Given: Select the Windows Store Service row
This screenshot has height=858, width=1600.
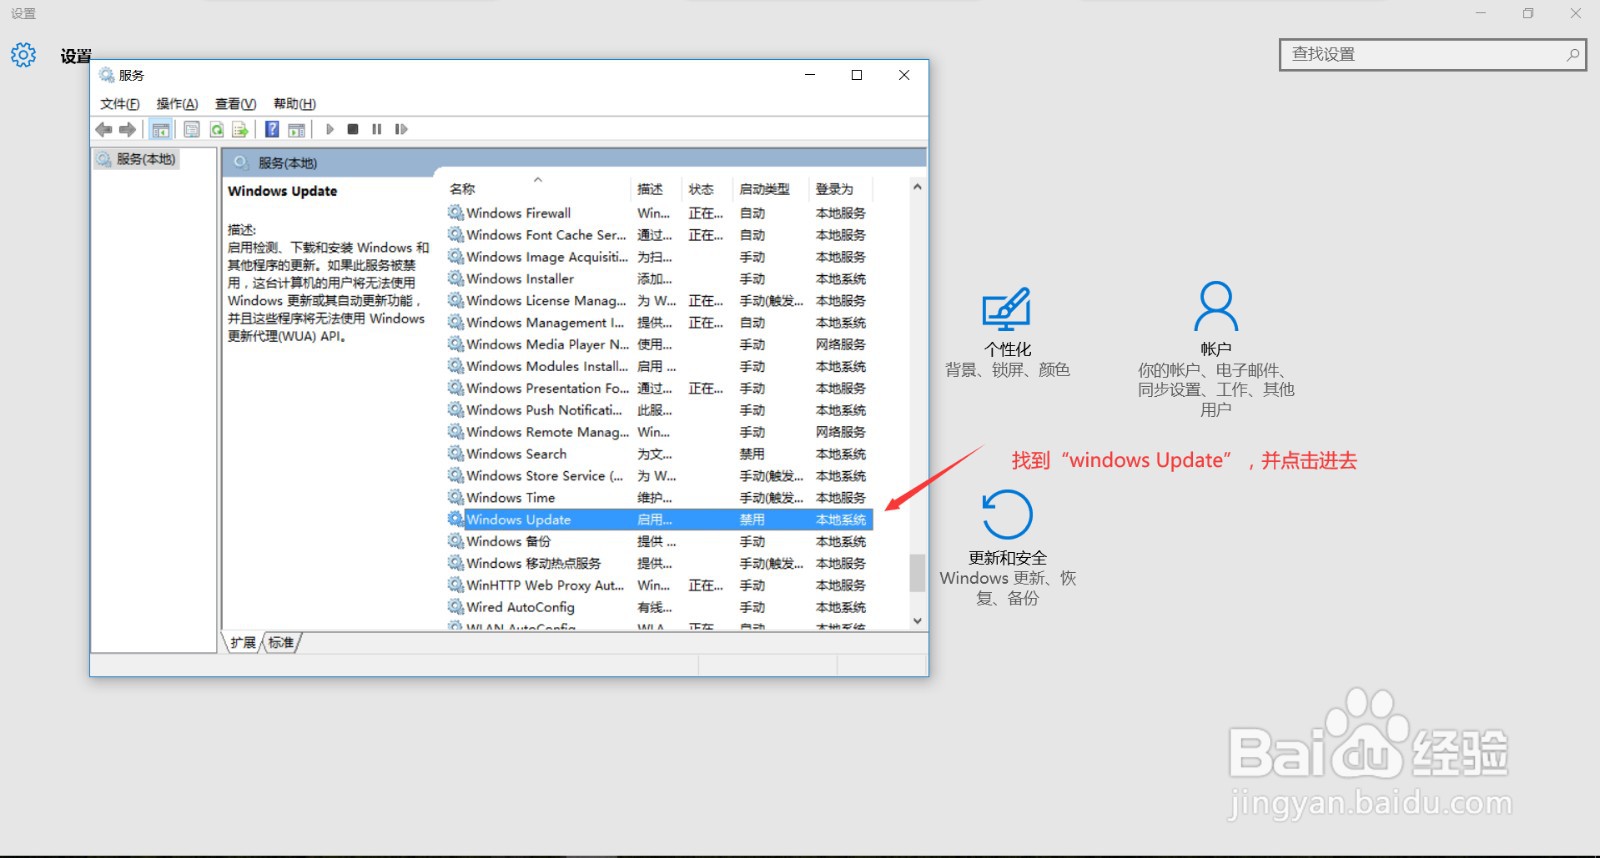Looking at the screenshot, I should (659, 476).
